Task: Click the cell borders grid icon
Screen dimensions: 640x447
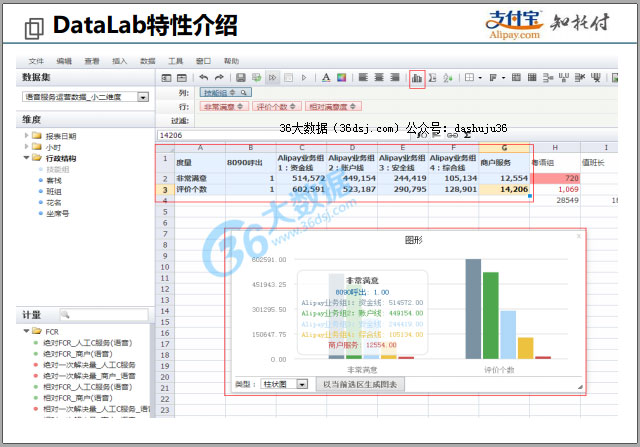Action: tap(469, 77)
